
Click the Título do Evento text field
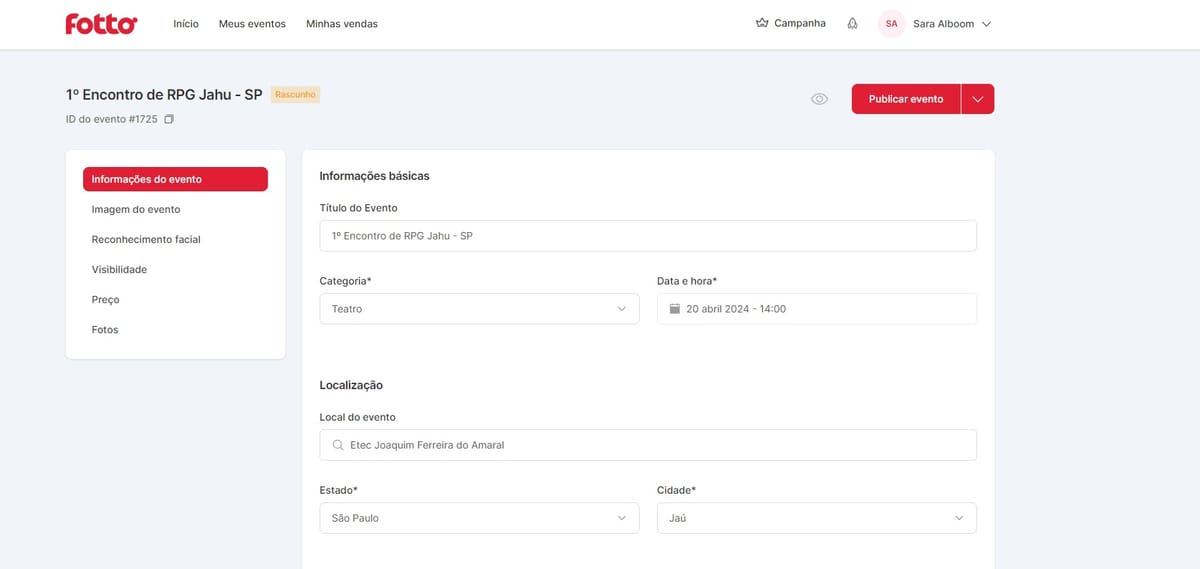[x=648, y=236]
